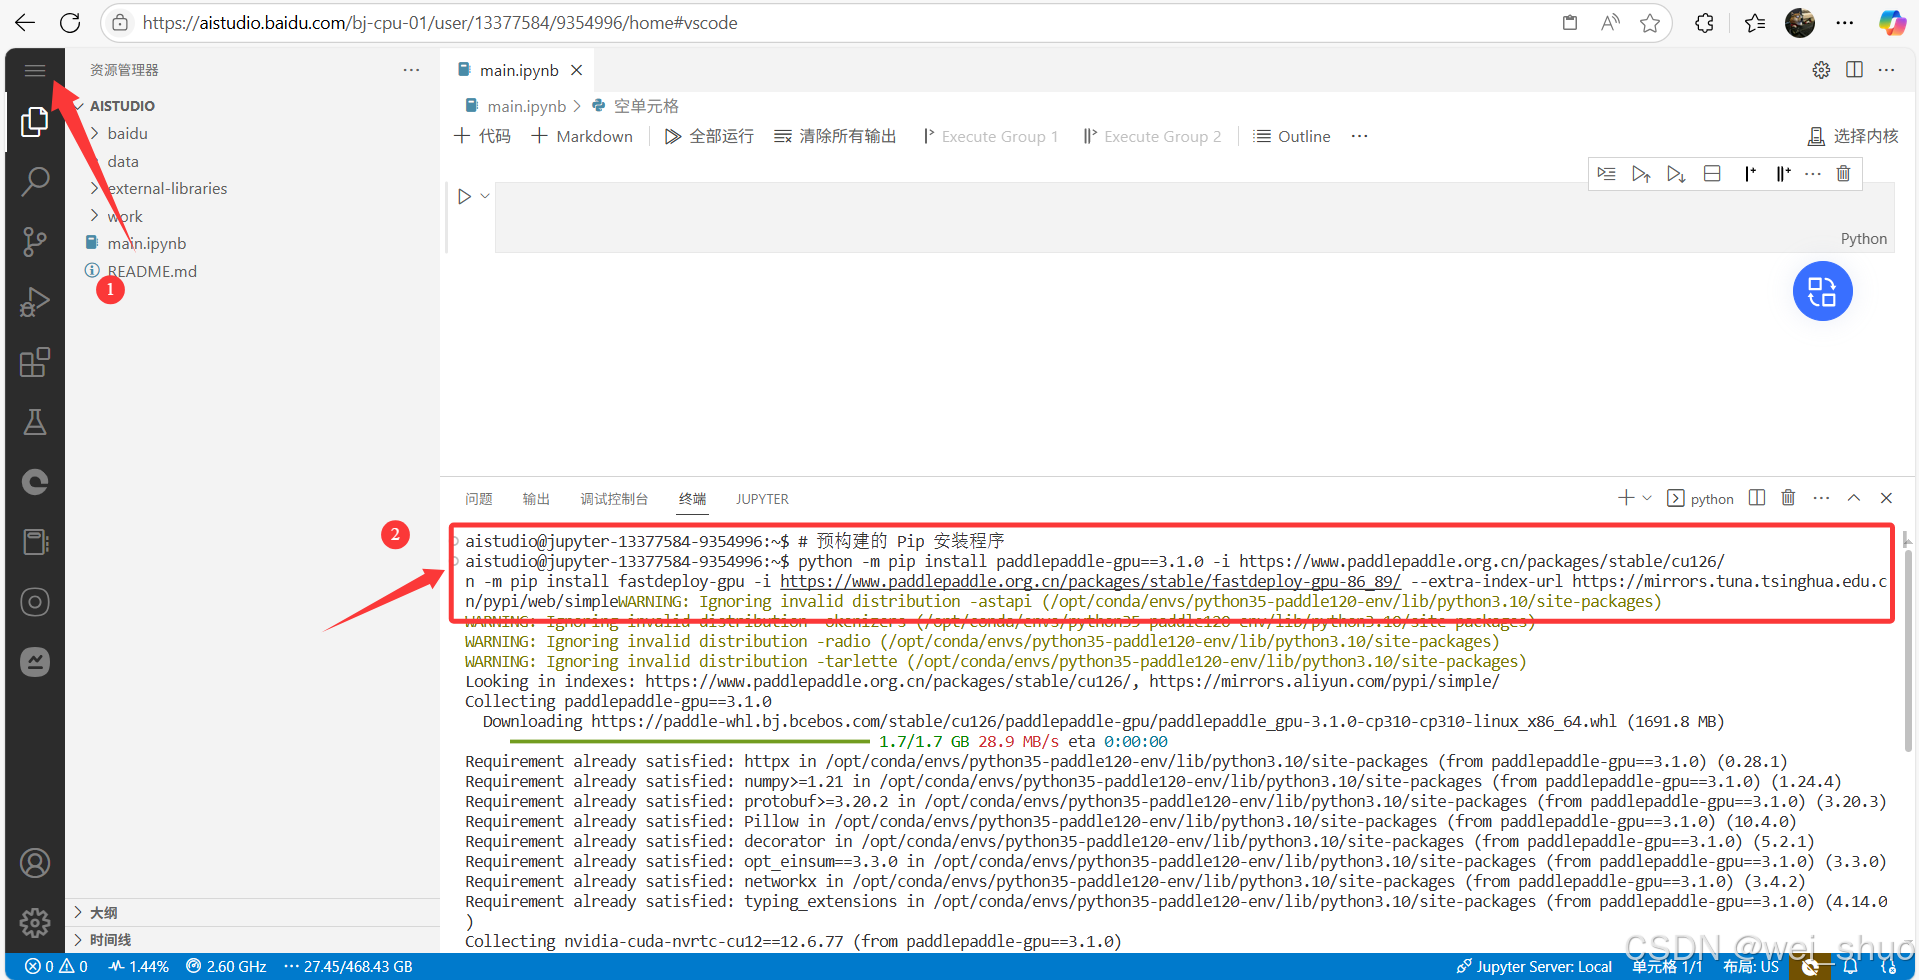Switch to the 输出 output tab
Viewport: 1919px width, 980px height.
[x=536, y=499]
